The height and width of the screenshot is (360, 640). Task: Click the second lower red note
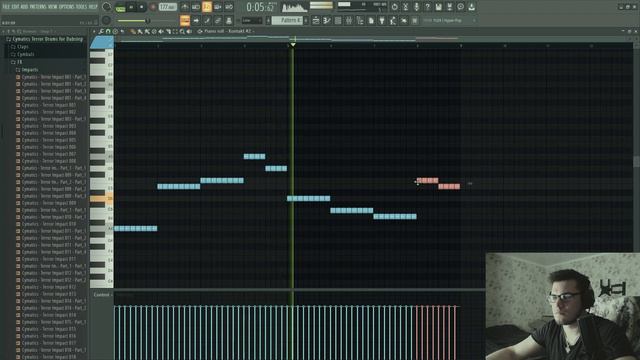pyautogui.click(x=449, y=187)
